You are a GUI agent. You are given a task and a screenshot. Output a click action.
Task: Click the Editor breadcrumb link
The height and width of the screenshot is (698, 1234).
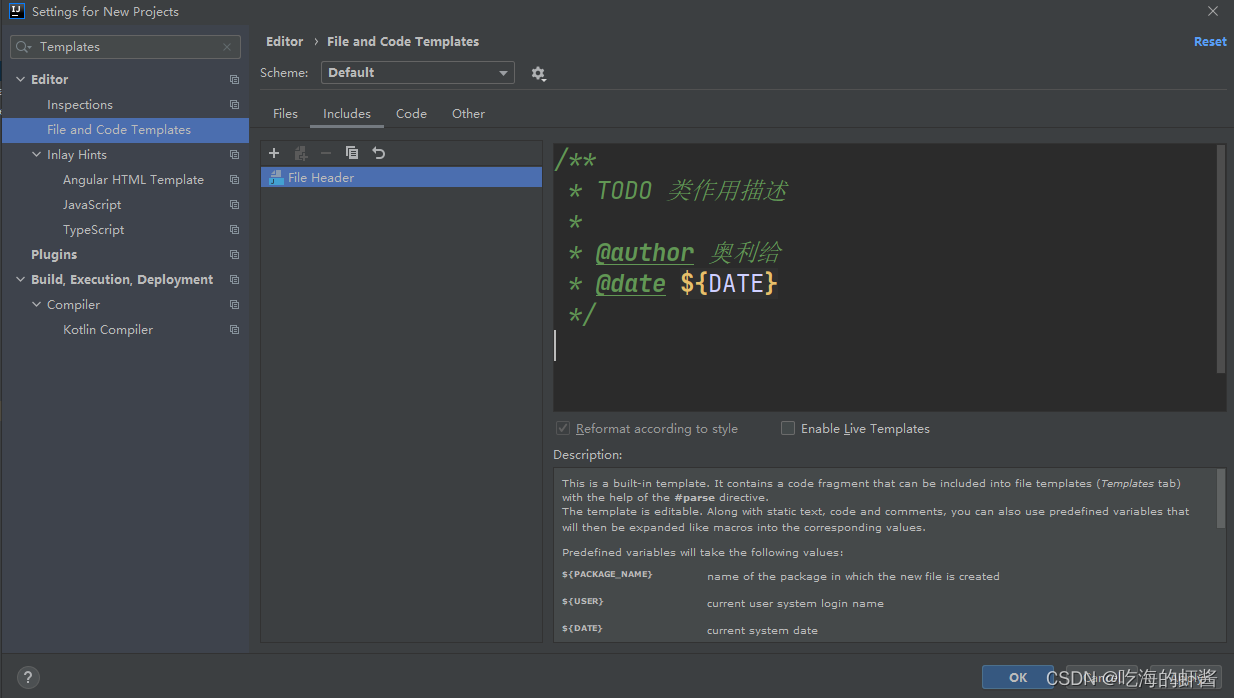point(284,42)
